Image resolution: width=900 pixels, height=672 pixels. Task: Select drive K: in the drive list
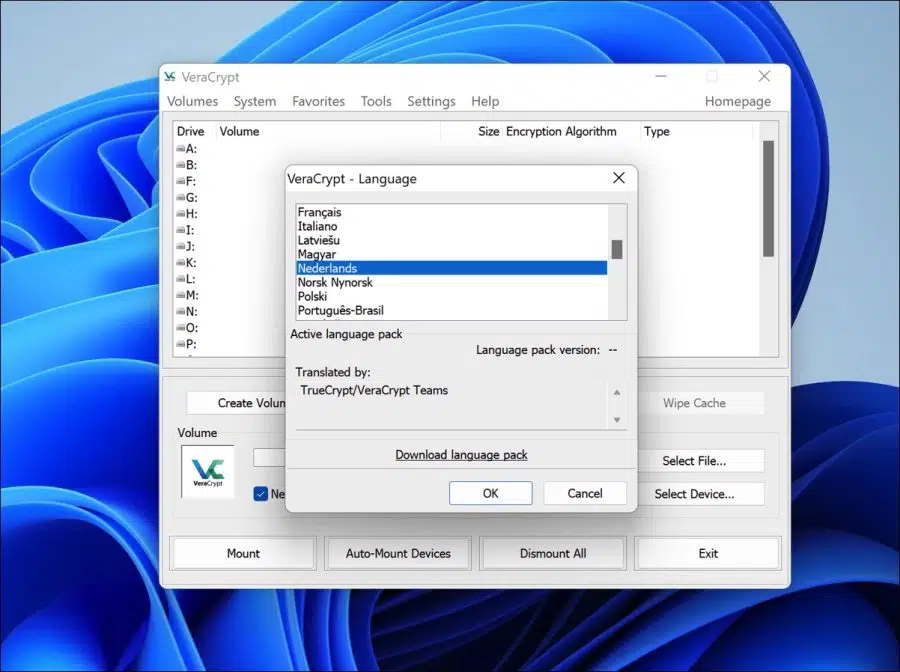pyautogui.click(x=187, y=263)
